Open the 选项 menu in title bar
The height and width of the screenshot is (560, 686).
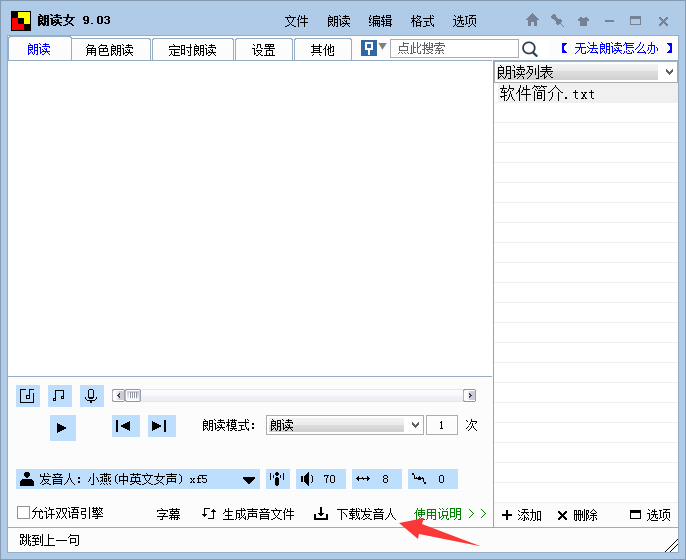pos(464,21)
